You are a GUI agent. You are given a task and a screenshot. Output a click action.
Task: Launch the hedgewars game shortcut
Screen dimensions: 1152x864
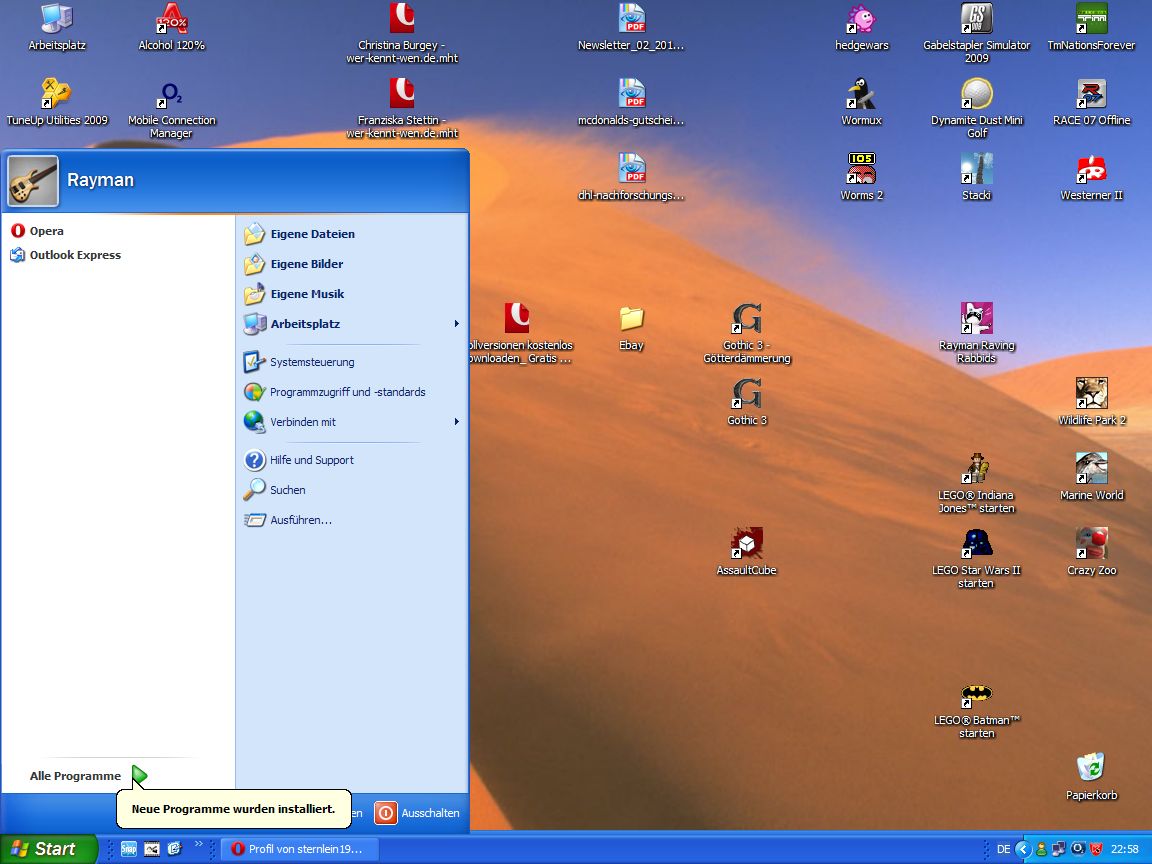(861, 28)
